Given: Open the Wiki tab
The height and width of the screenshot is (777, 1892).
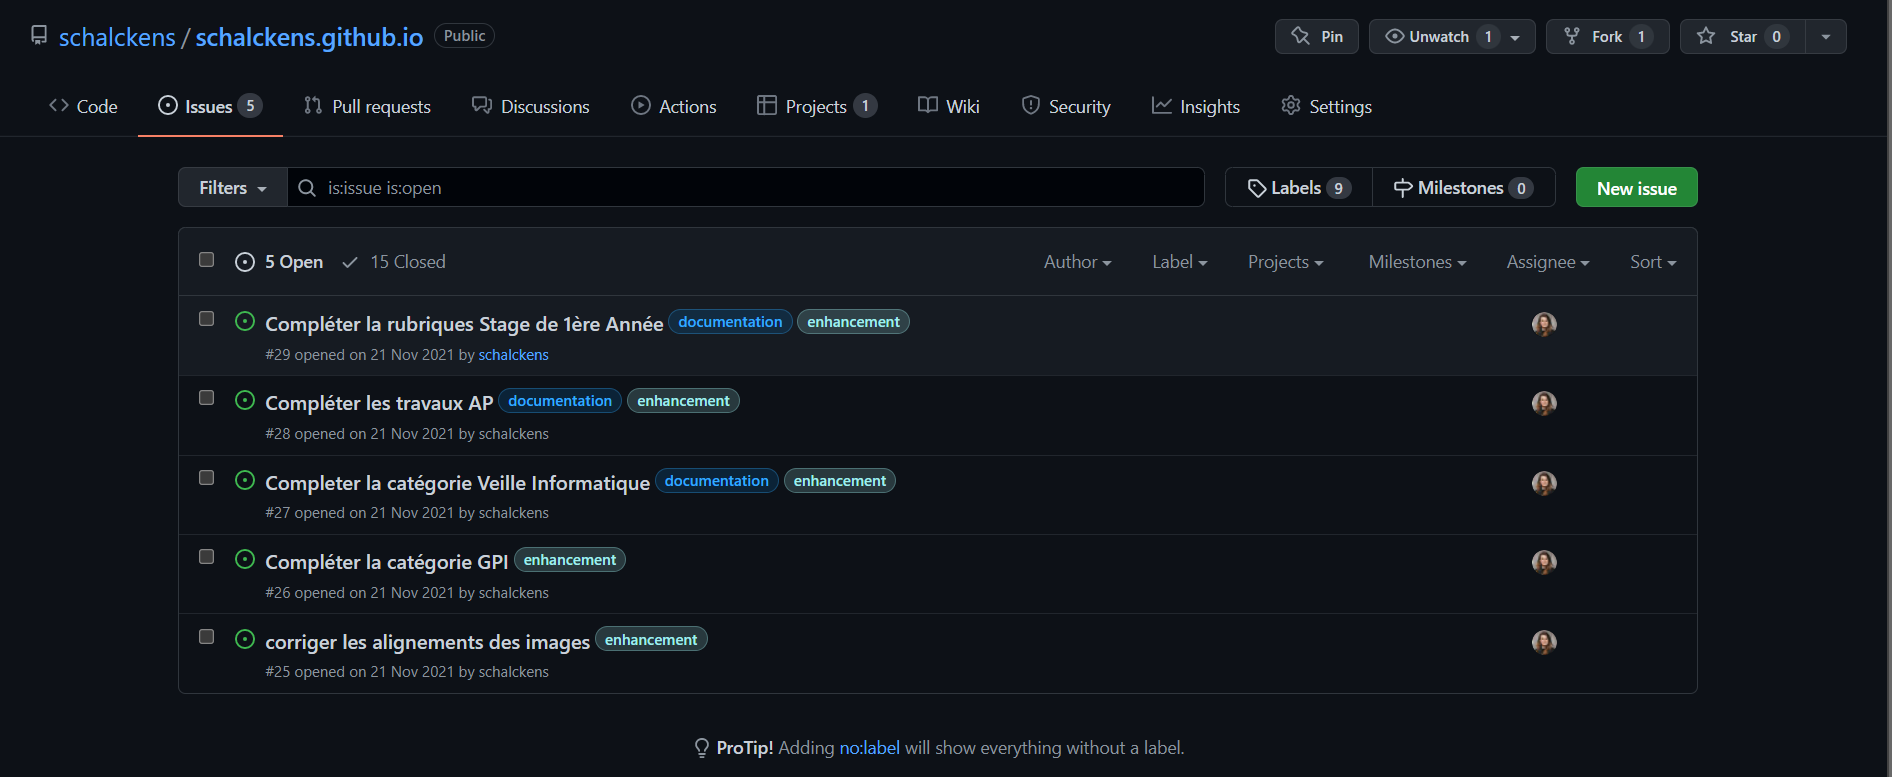Looking at the screenshot, I should [949, 106].
